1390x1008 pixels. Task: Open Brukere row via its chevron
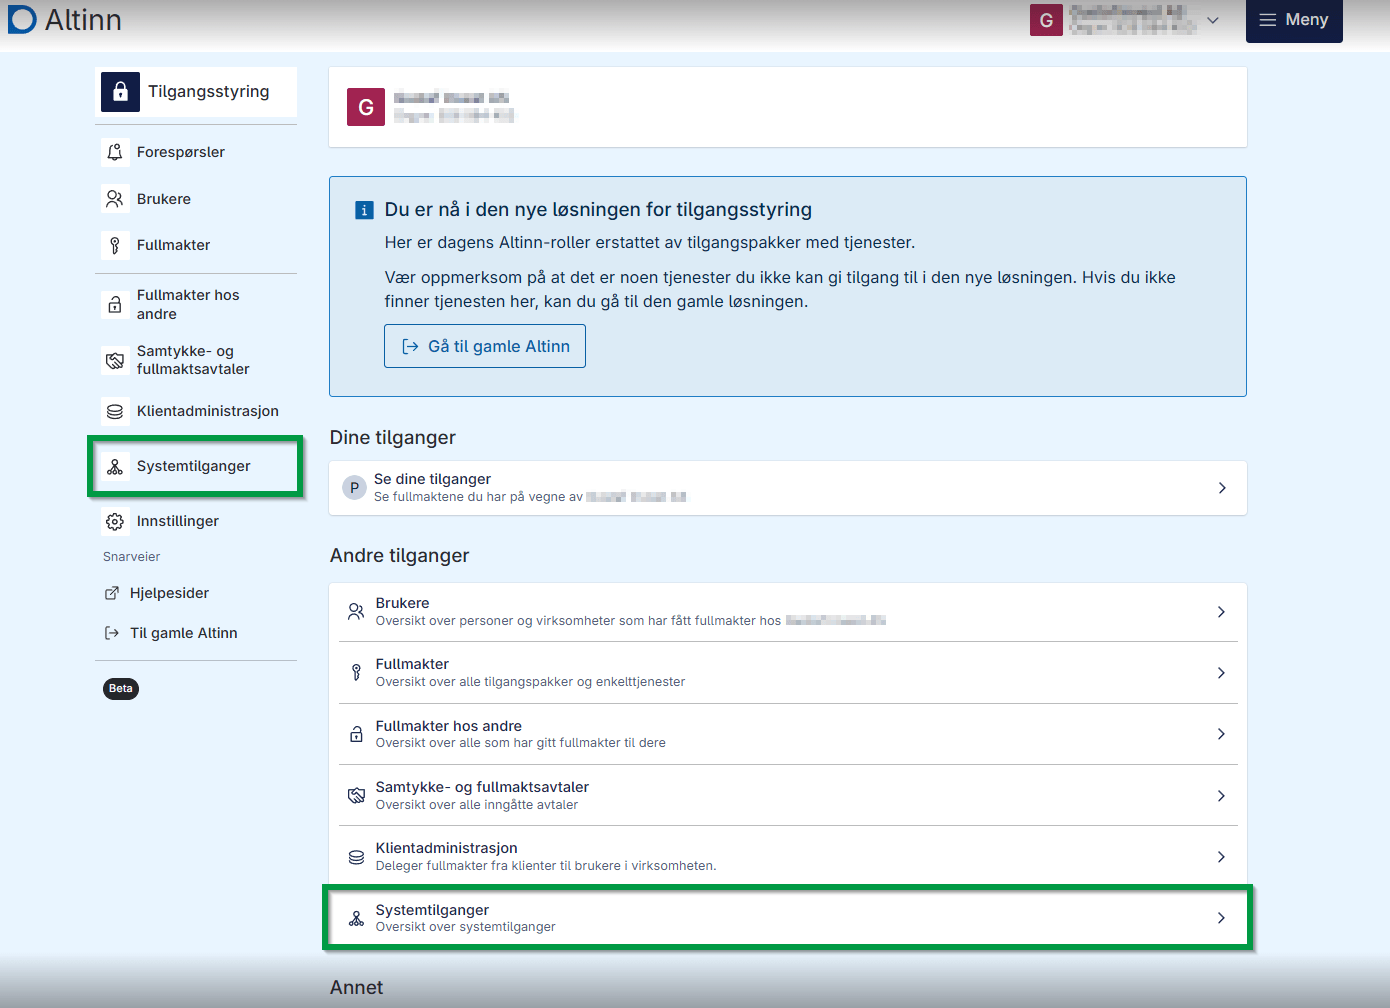tap(1221, 612)
